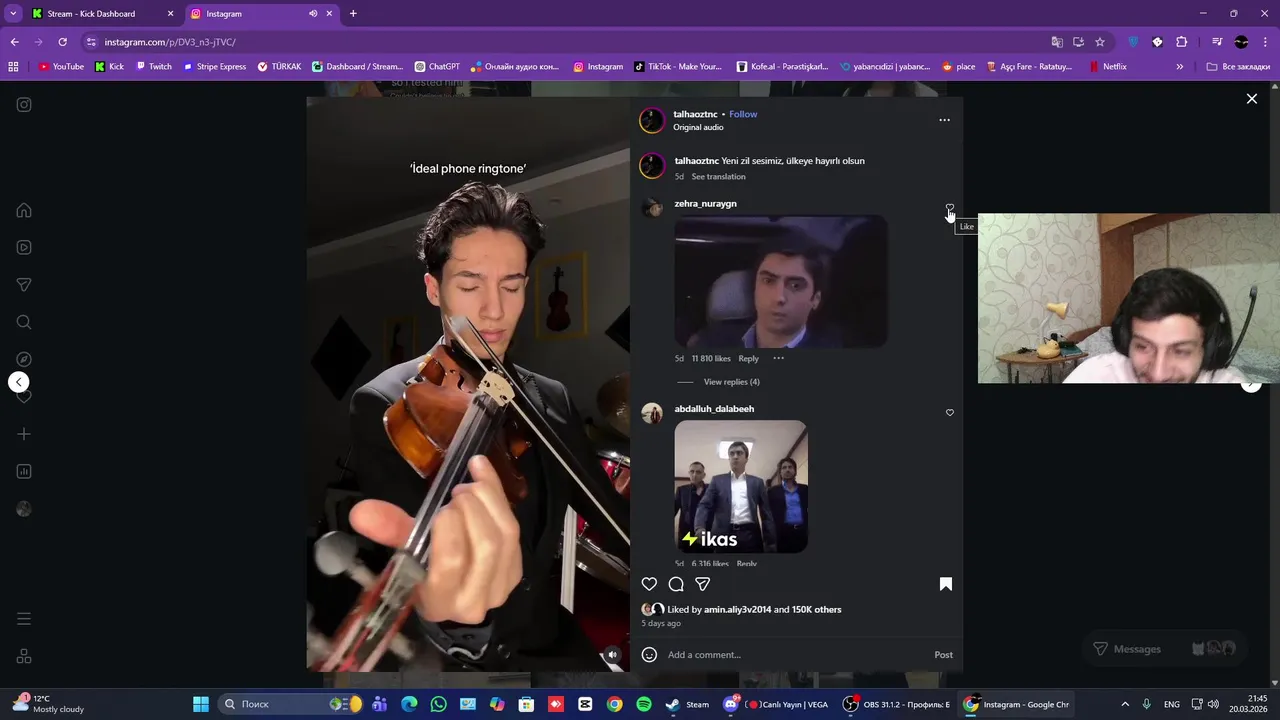Open Spotify from taskbar

click(644, 704)
